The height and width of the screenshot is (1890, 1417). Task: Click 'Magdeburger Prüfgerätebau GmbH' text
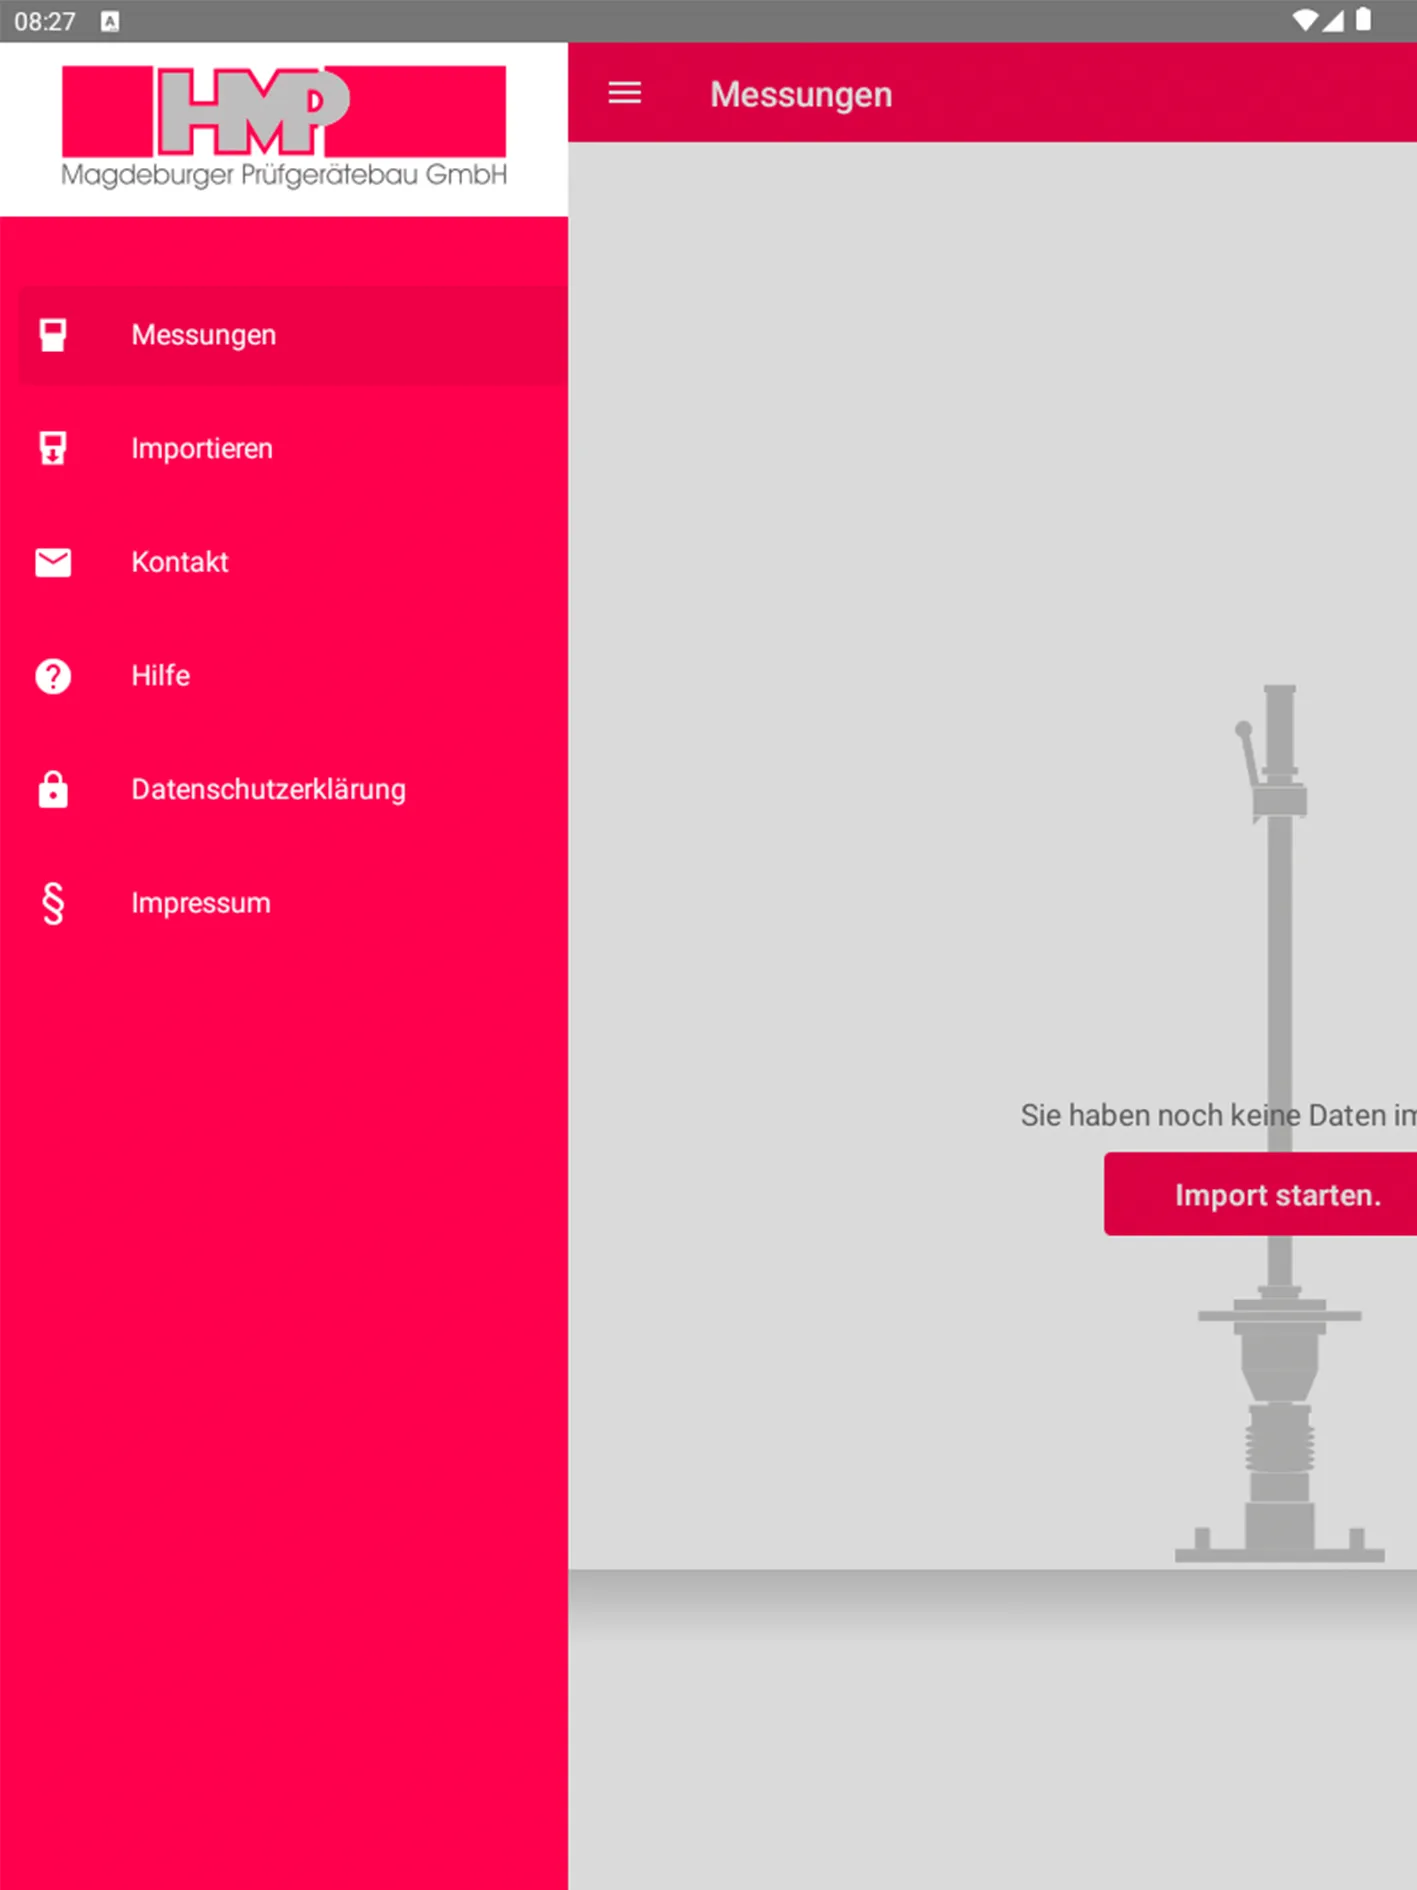click(x=284, y=175)
